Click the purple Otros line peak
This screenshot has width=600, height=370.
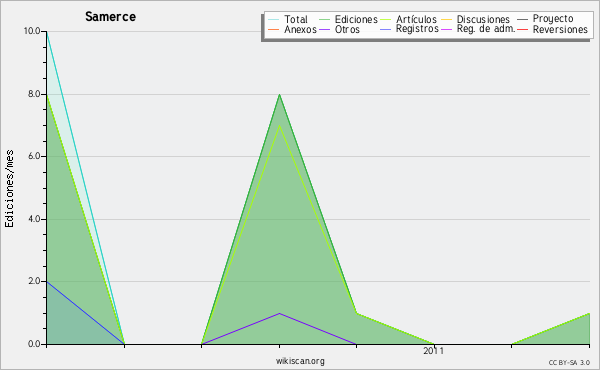pyautogui.click(x=280, y=313)
